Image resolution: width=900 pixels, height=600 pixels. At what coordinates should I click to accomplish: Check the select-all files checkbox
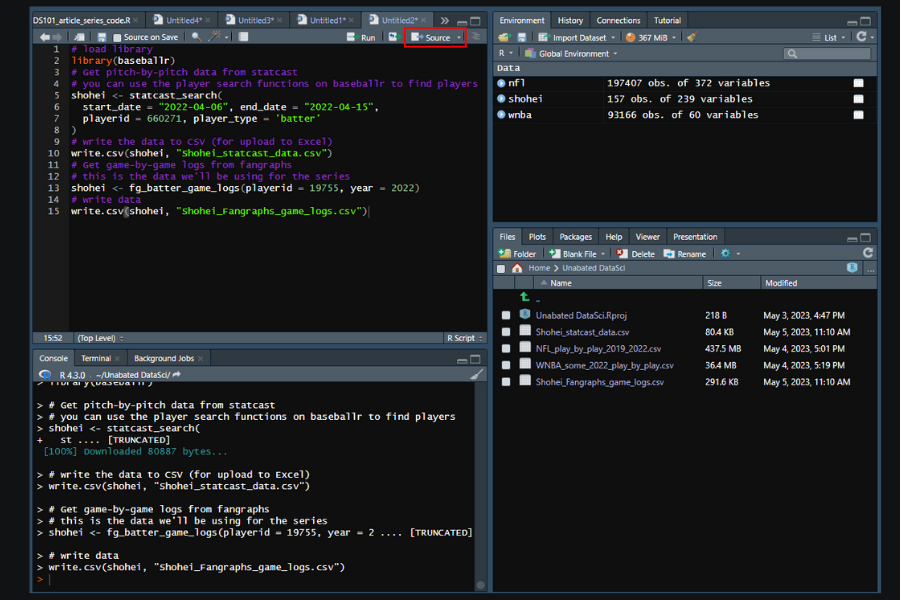(501, 269)
